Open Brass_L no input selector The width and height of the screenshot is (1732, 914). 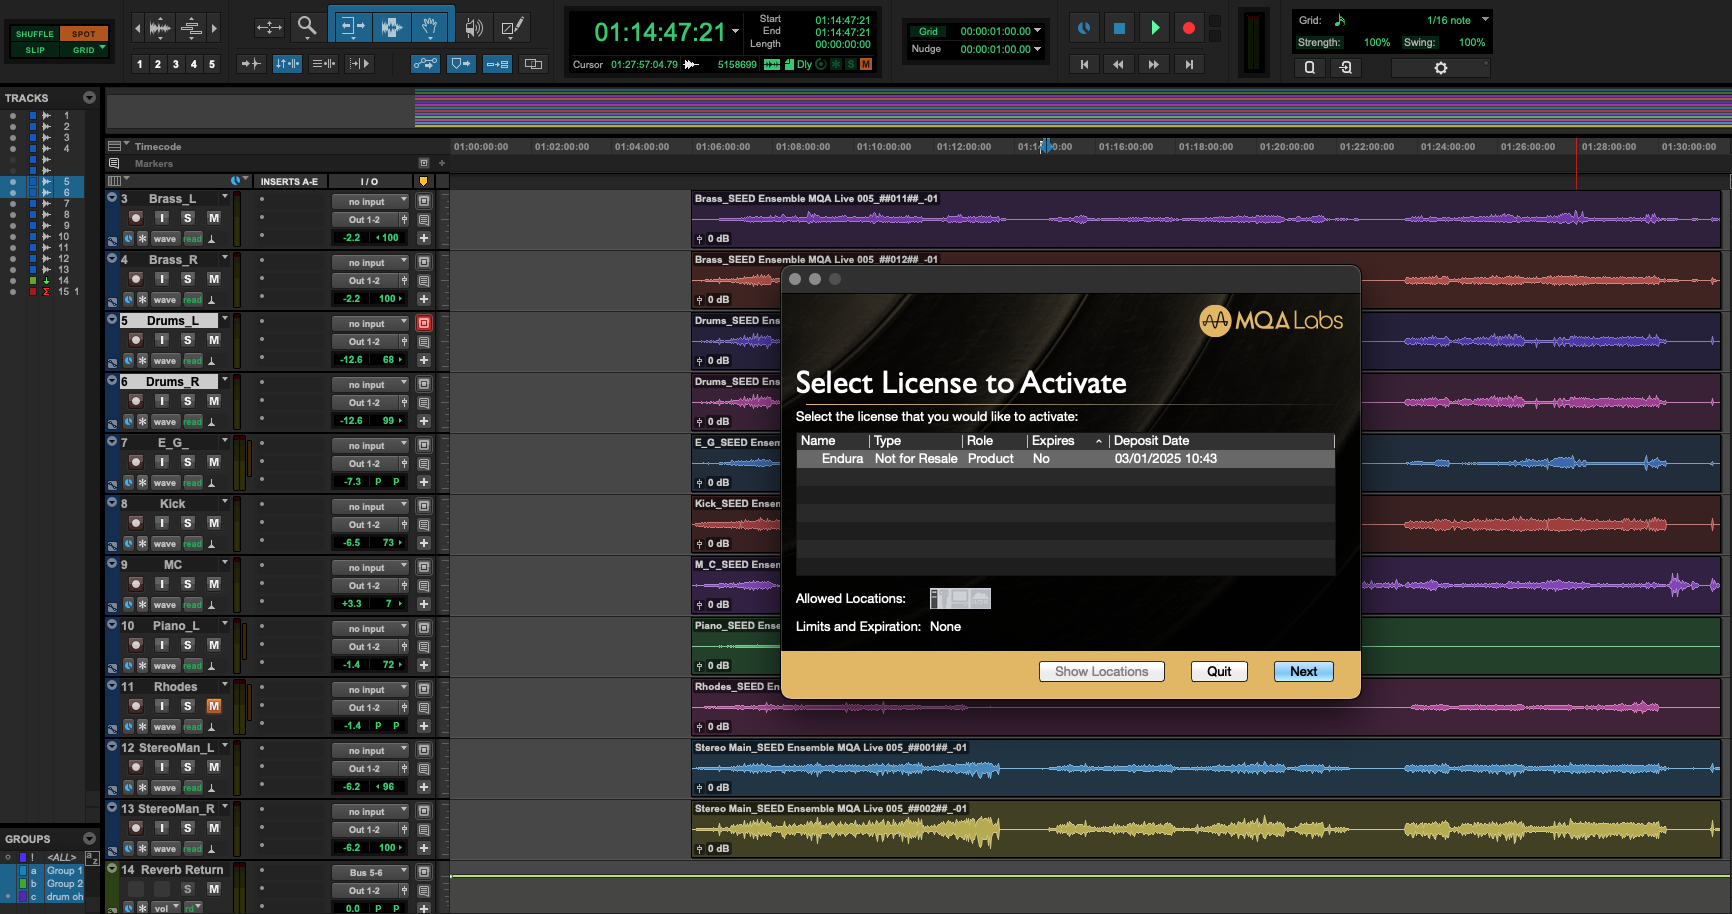[370, 202]
